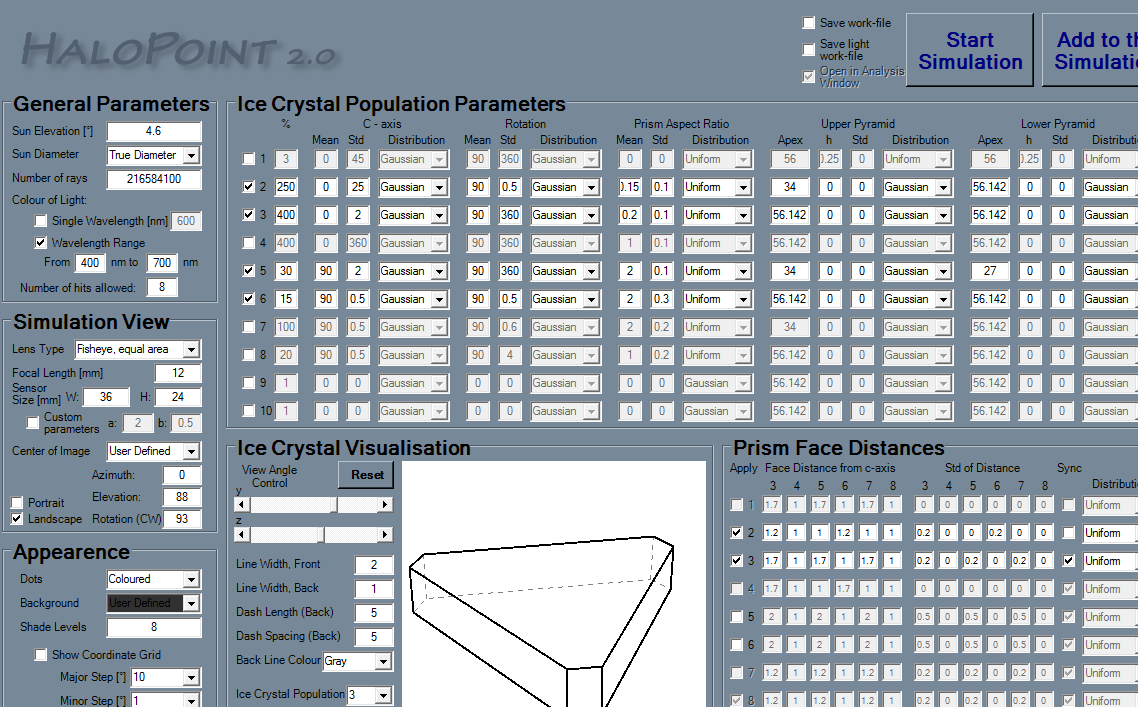The height and width of the screenshot is (707, 1138).
Task: Click the z view angle slider left arrow
Action: (242, 534)
